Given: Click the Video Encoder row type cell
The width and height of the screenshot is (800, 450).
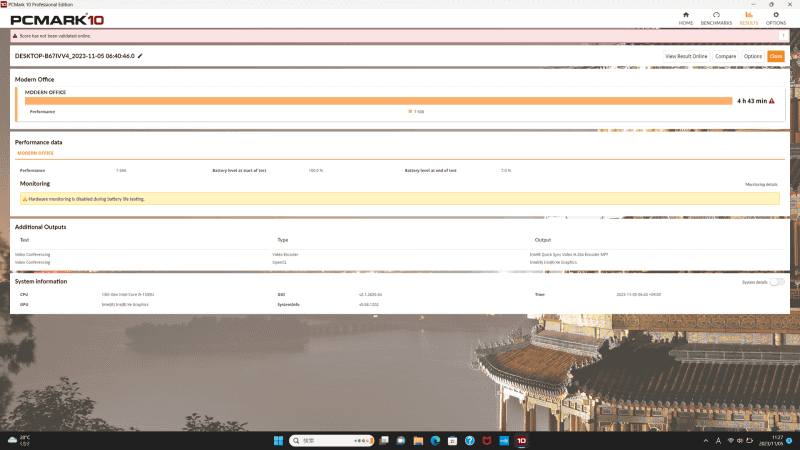Looking at the screenshot, I should (285, 254).
